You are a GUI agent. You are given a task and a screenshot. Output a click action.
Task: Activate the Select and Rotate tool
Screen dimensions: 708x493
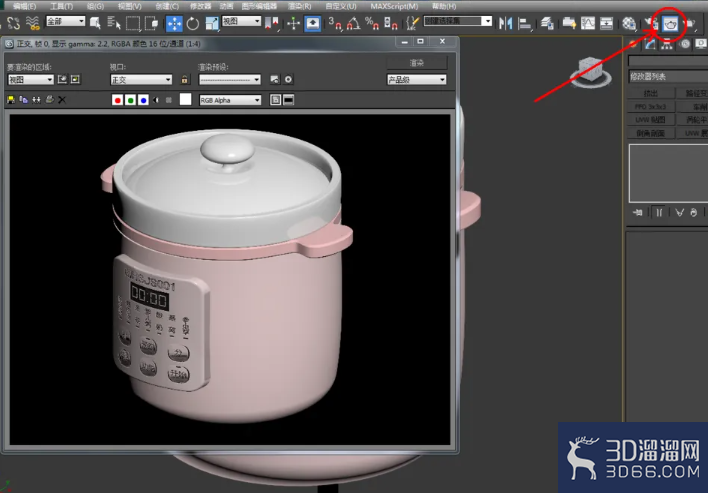tap(193, 23)
